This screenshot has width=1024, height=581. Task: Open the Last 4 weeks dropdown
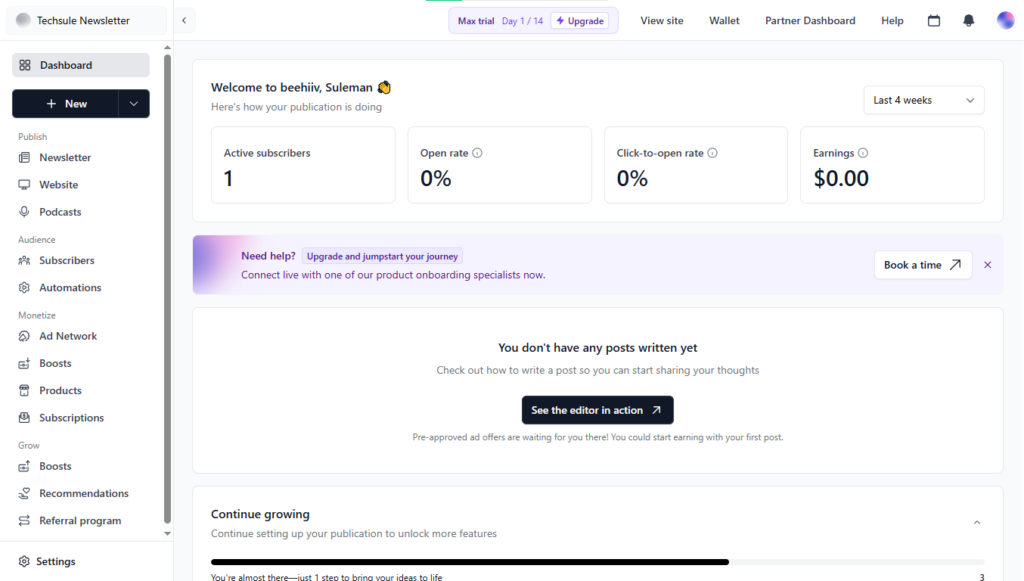(x=923, y=101)
